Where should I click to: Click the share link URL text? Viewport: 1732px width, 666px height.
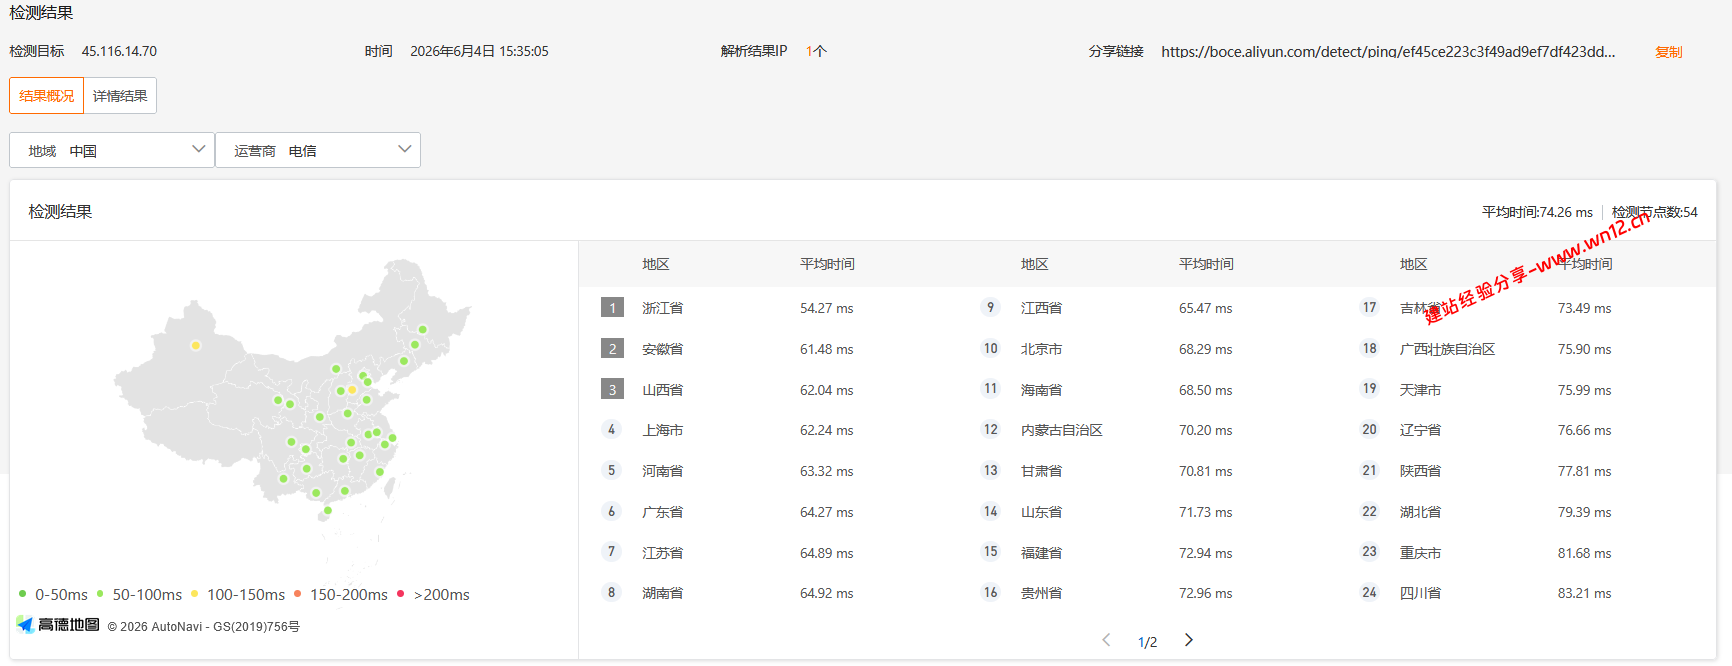tap(1388, 52)
